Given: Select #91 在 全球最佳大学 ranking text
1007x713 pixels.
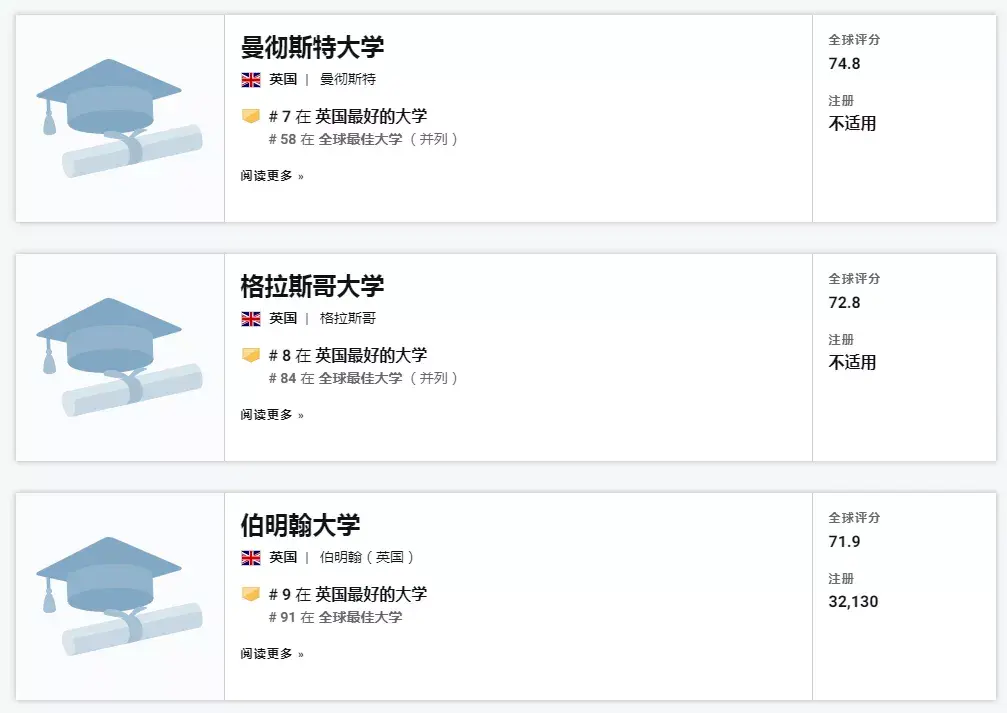Looking at the screenshot, I should coord(335,617).
